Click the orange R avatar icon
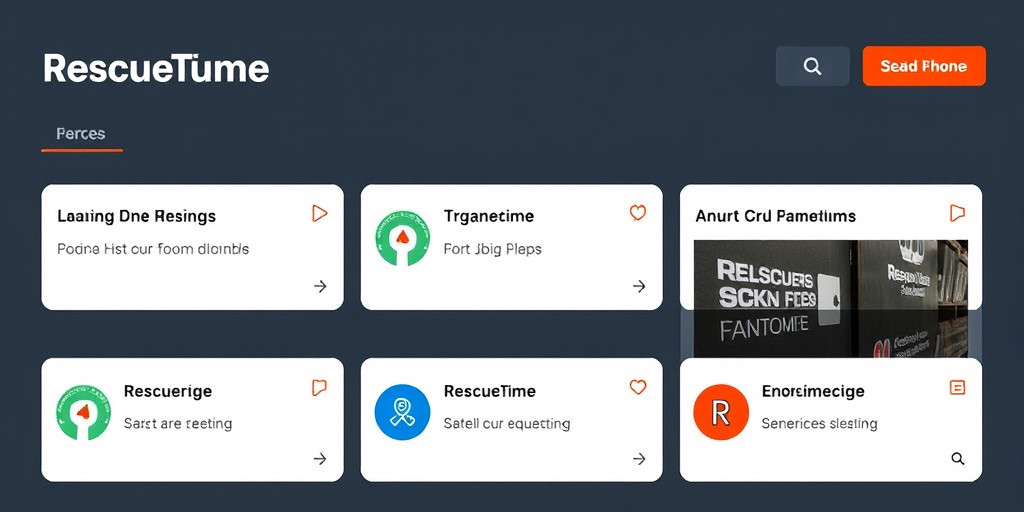This screenshot has width=1024, height=512. click(x=721, y=412)
